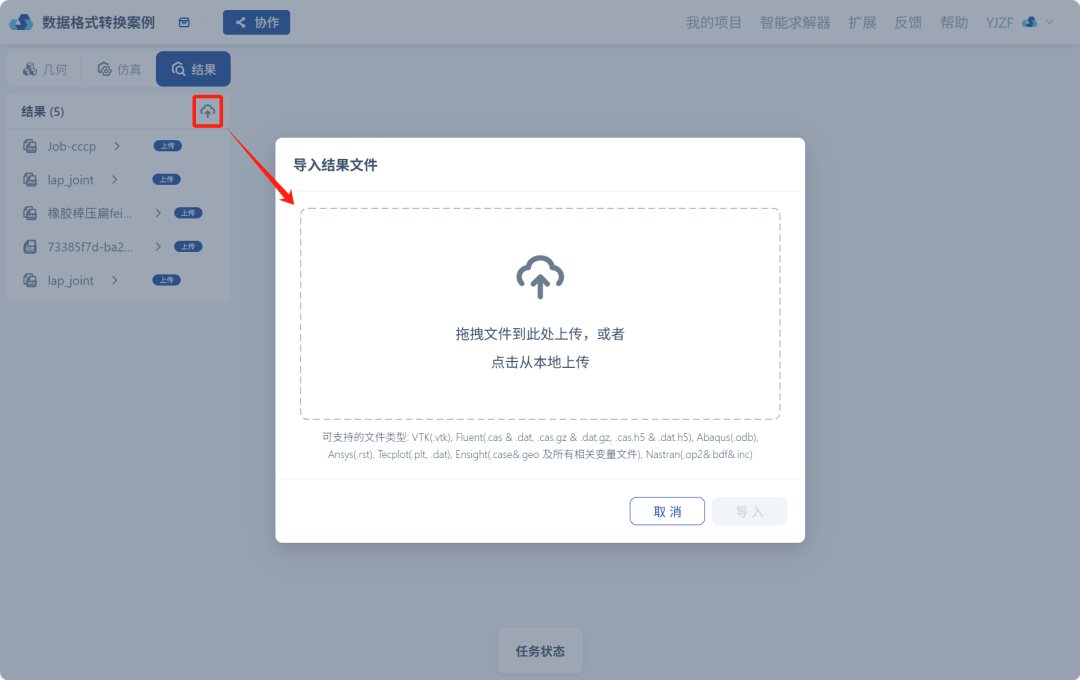Expand the 73385f7d-ba2 result chevron
Viewport: 1080px width, 680px height.
pyautogui.click(x=158, y=247)
